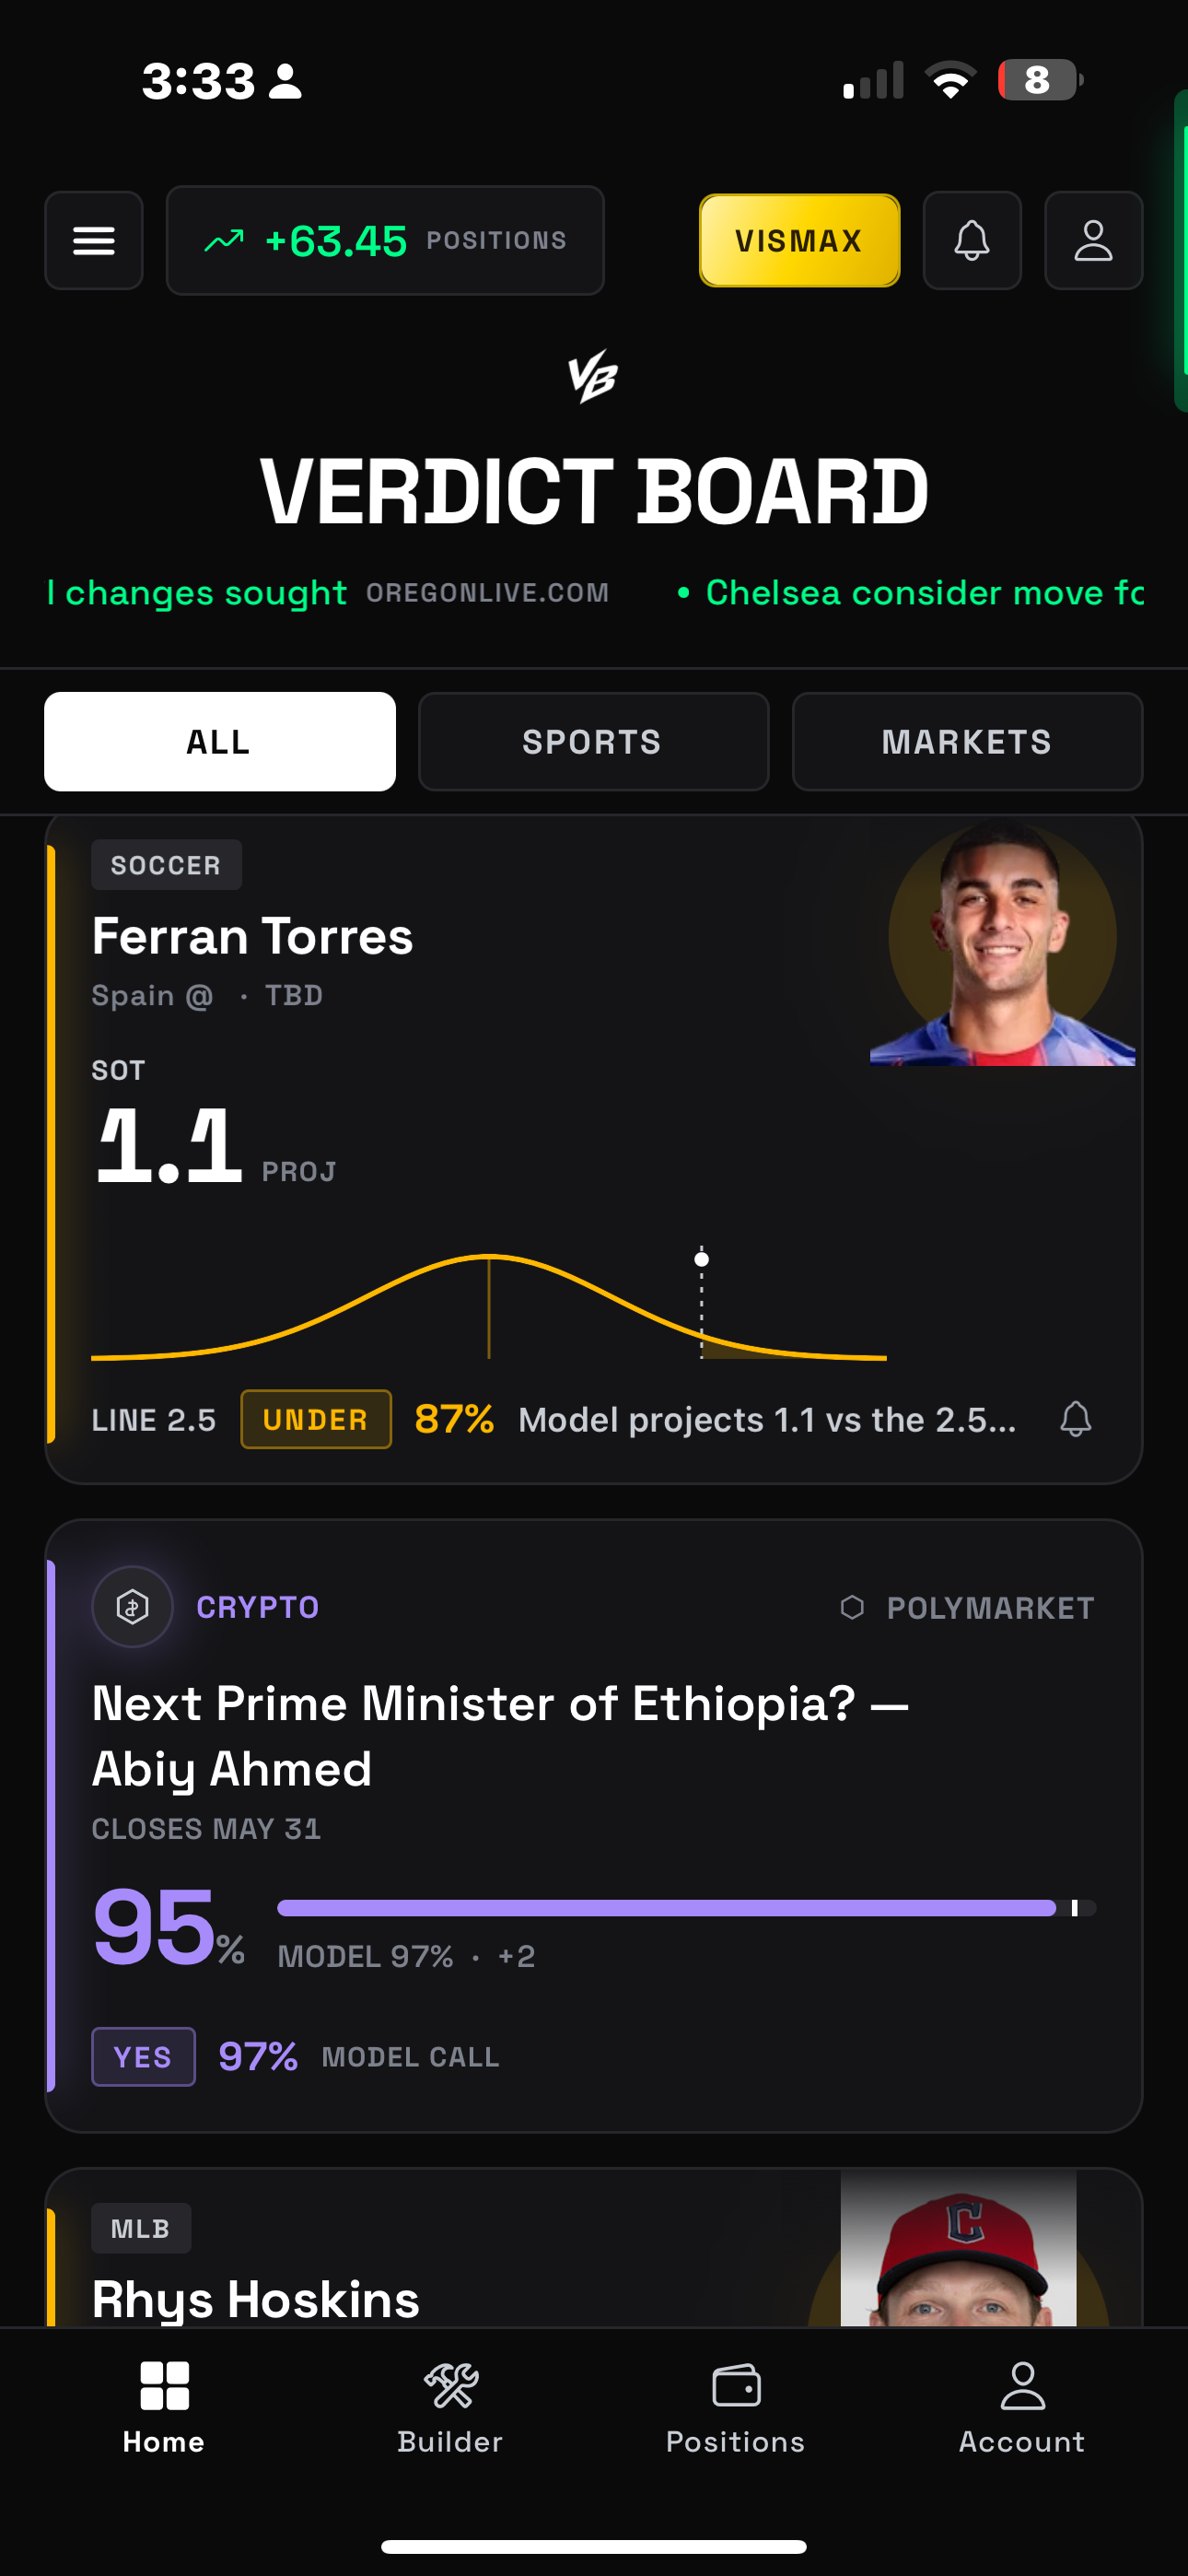
Task: Tap the YES model call badge
Action: 143,2057
